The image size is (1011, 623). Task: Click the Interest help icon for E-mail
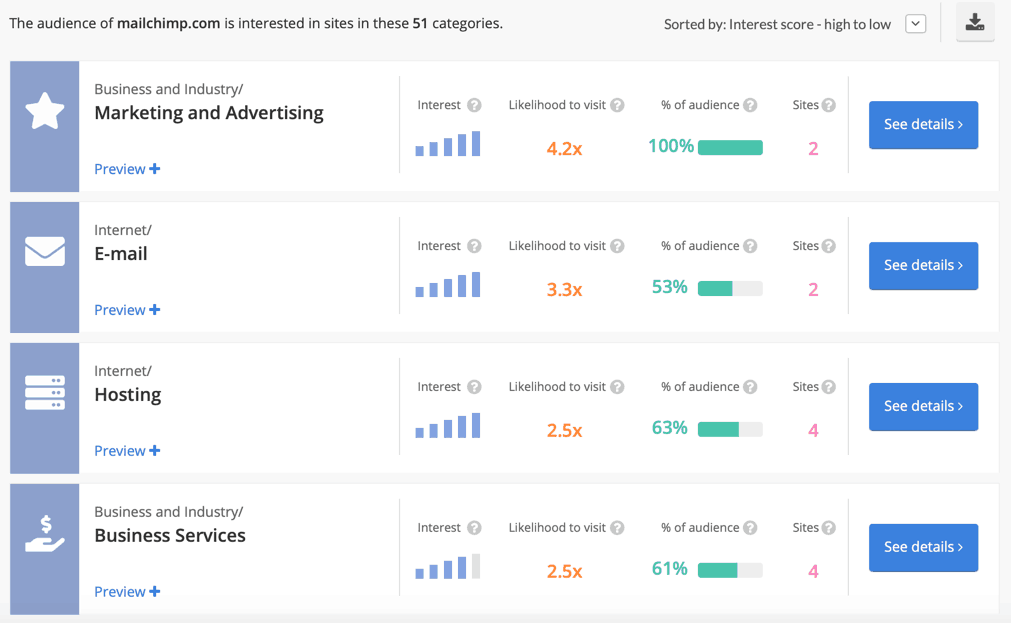pos(474,245)
